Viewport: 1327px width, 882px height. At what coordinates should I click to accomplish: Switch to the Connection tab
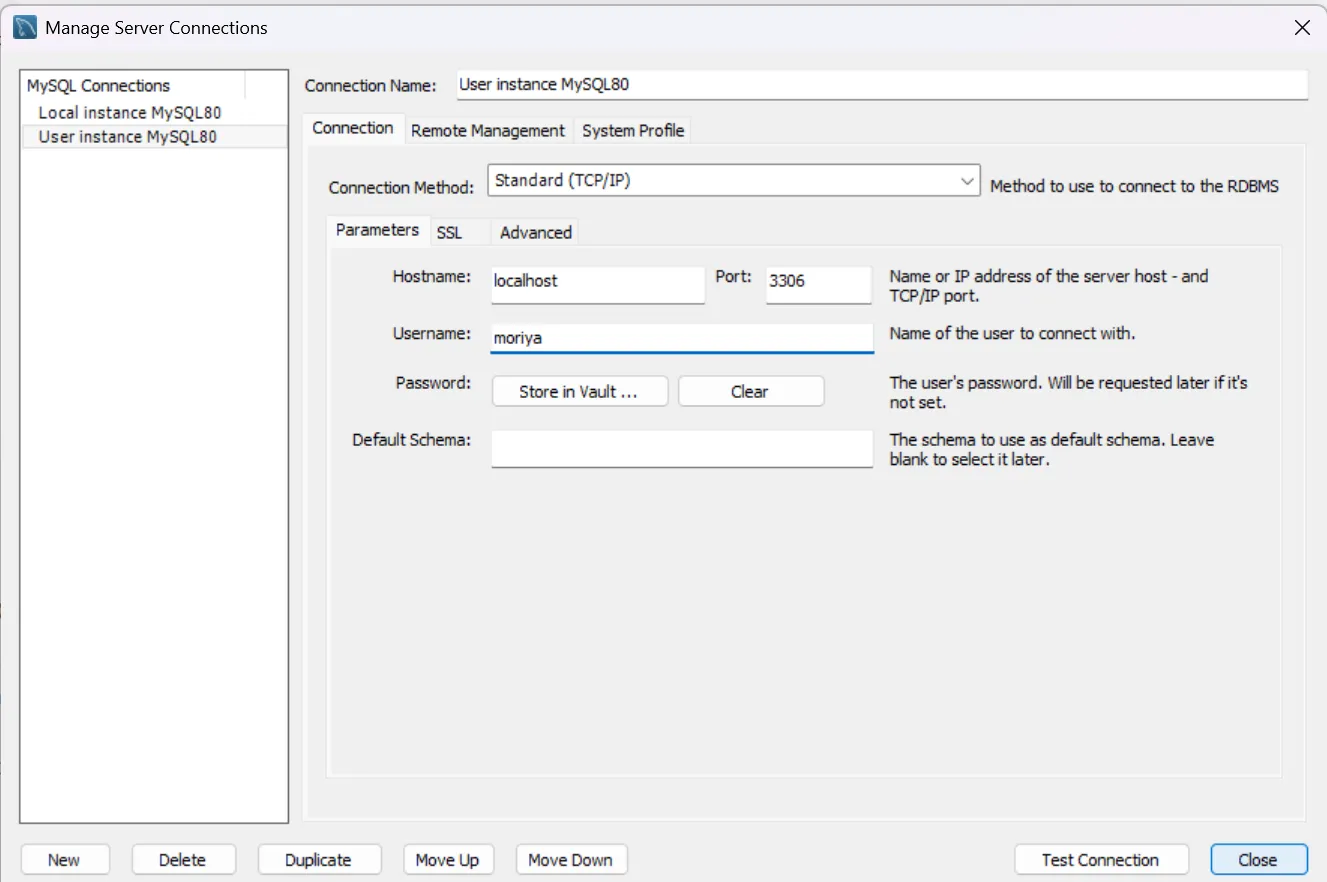point(353,129)
